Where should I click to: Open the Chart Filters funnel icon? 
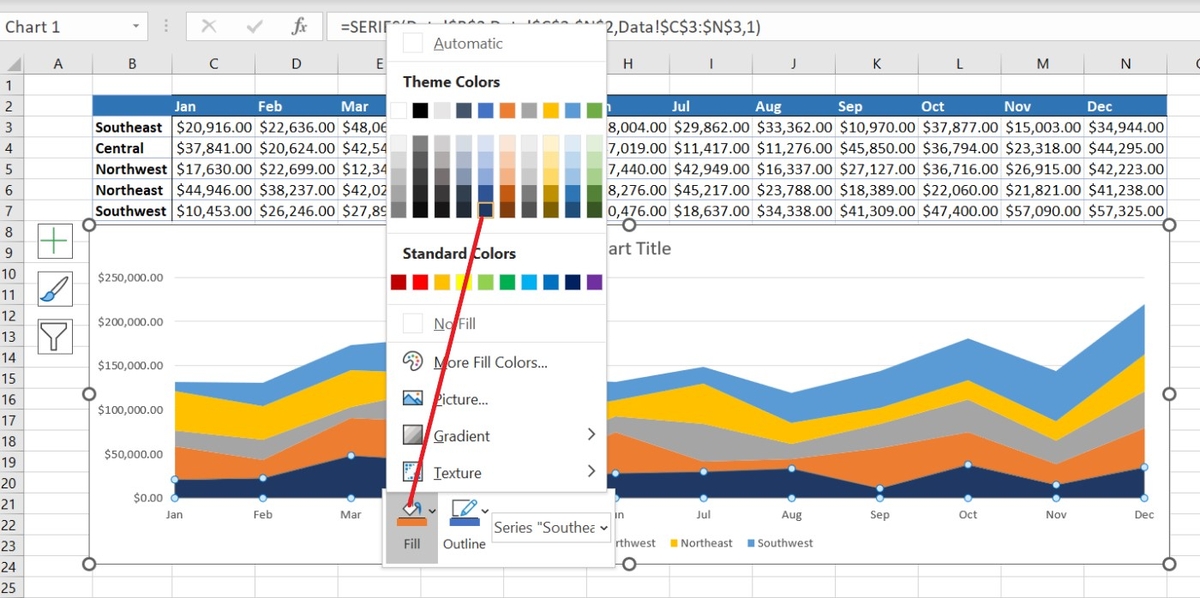[x=54, y=337]
